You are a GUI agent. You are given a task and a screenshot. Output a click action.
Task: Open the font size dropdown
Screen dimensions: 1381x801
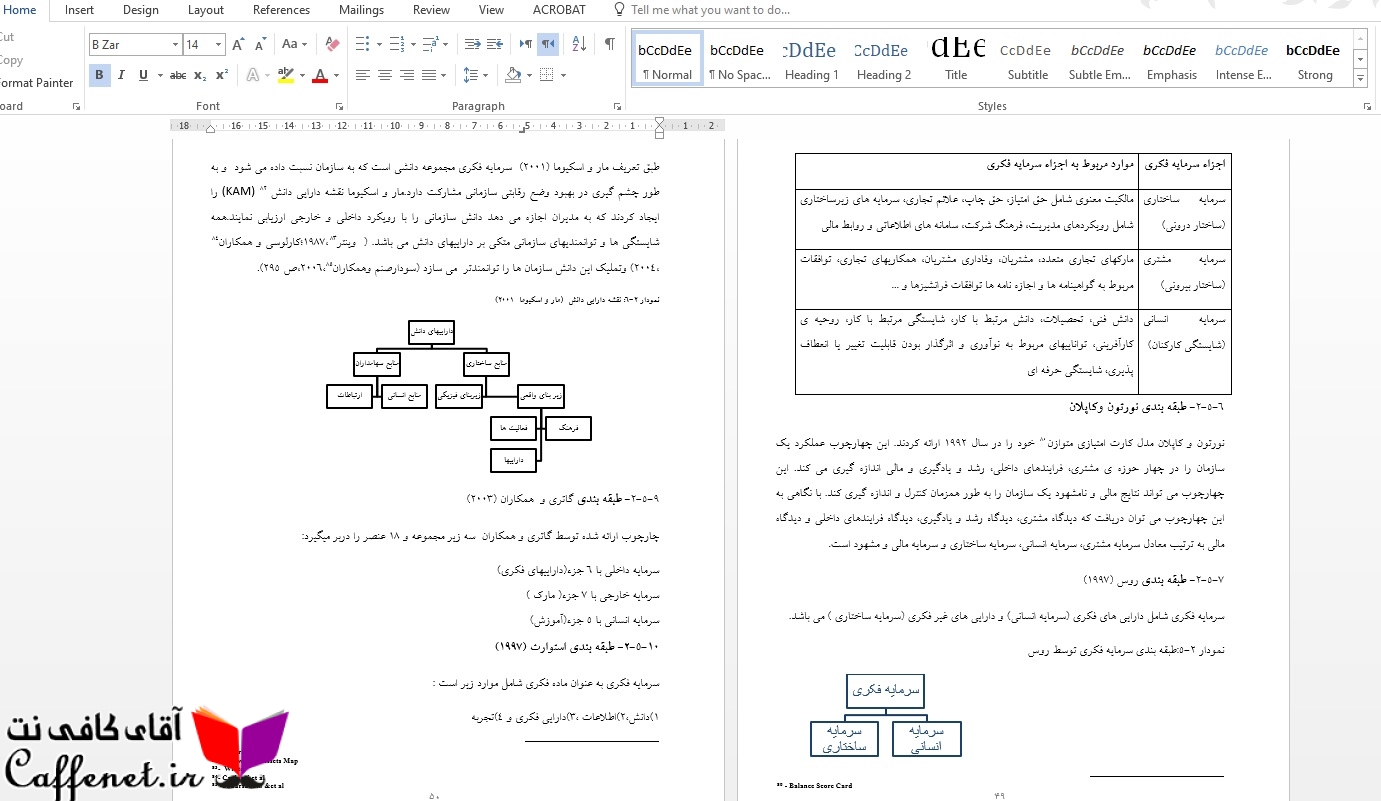tap(219, 45)
